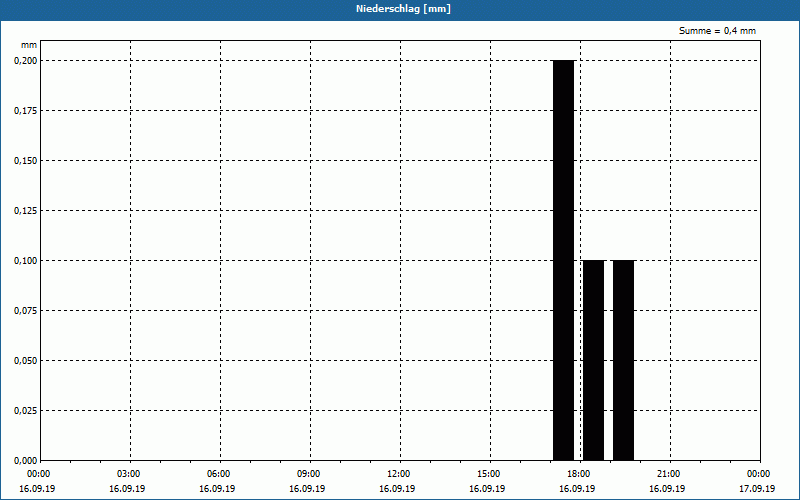Screen dimensions: 800x500
Task: Click the 0,125 y-axis label
Action: (26, 211)
